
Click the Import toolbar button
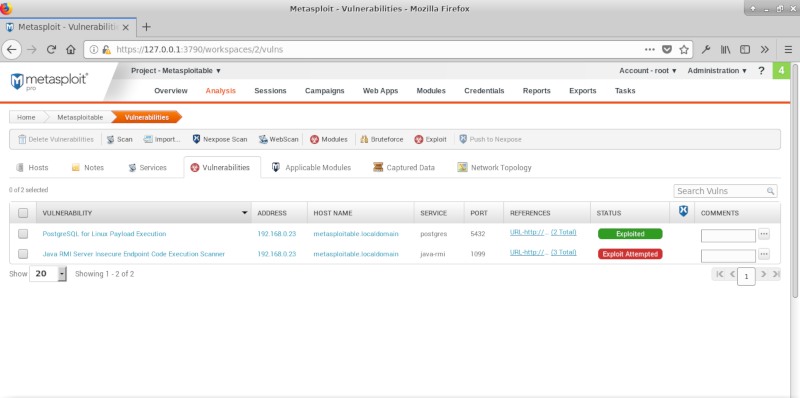point(162,139)
